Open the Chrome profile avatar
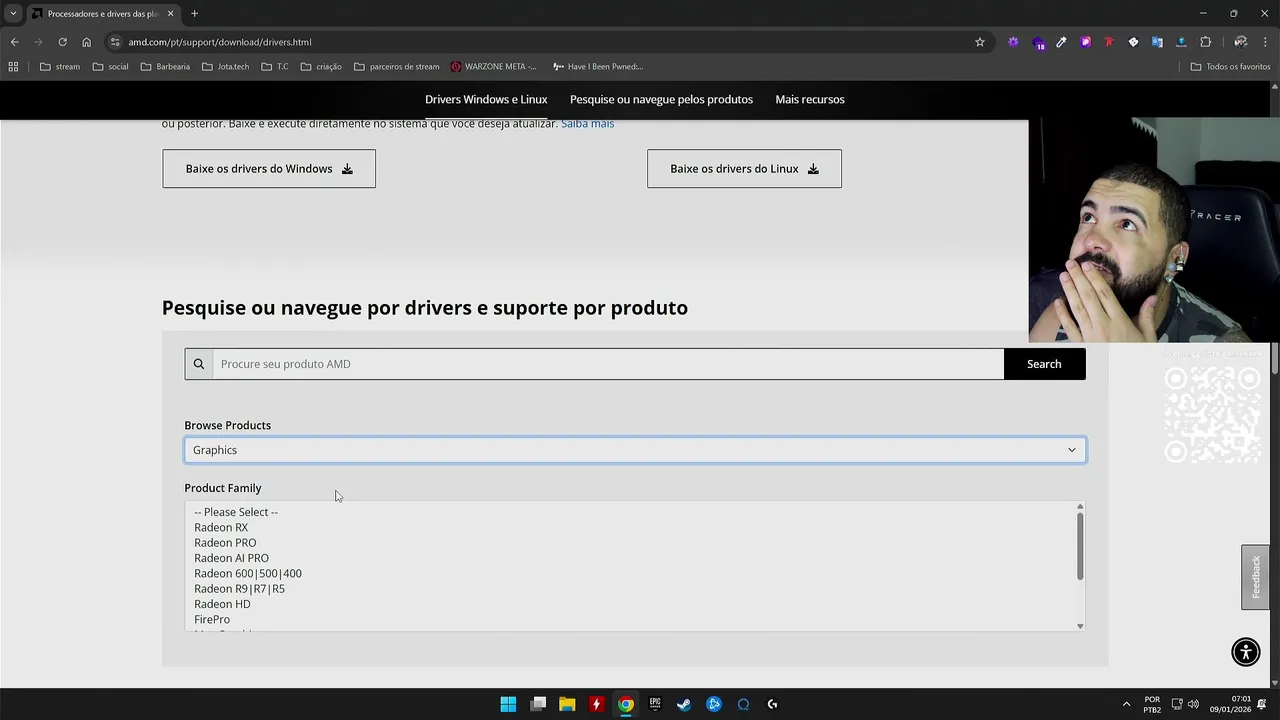Screen dimensions: 1280x720 1240,42
